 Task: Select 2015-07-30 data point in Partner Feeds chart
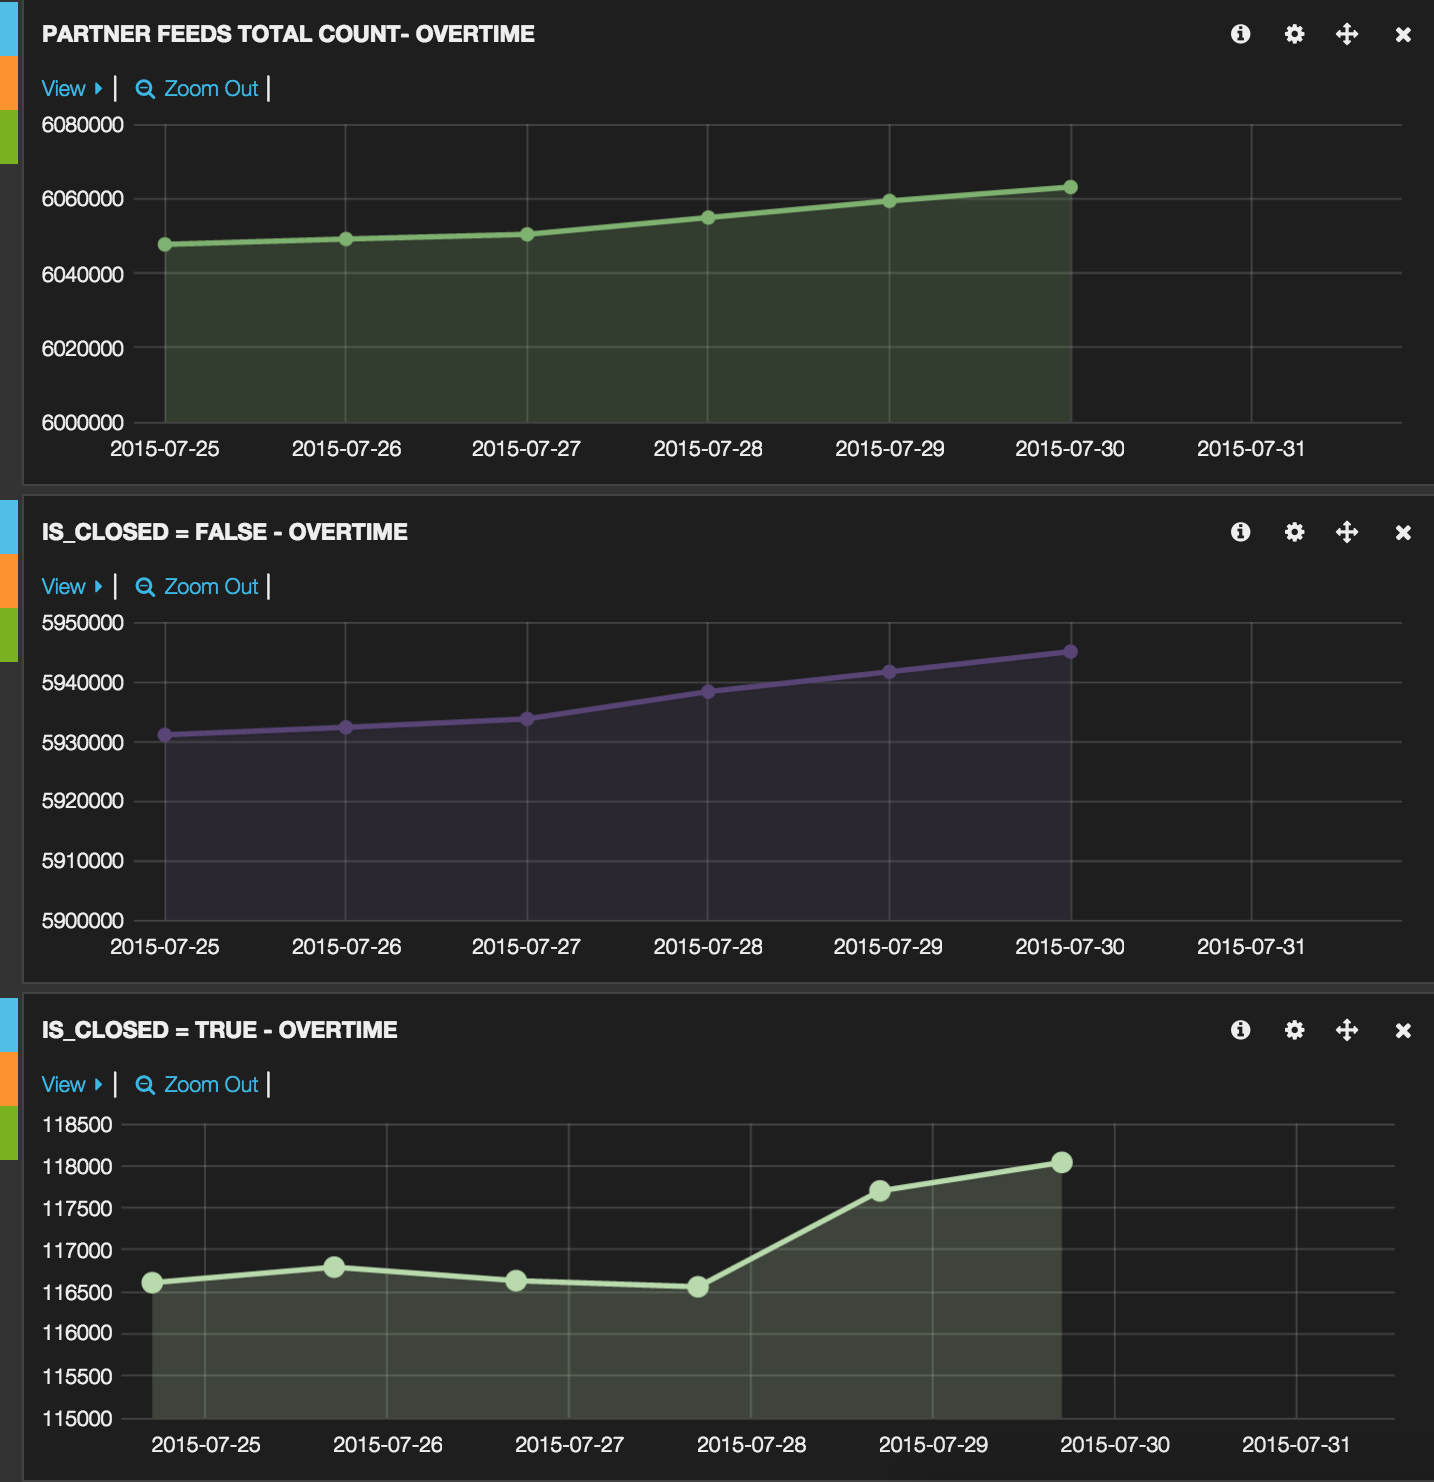point(1071,187)
